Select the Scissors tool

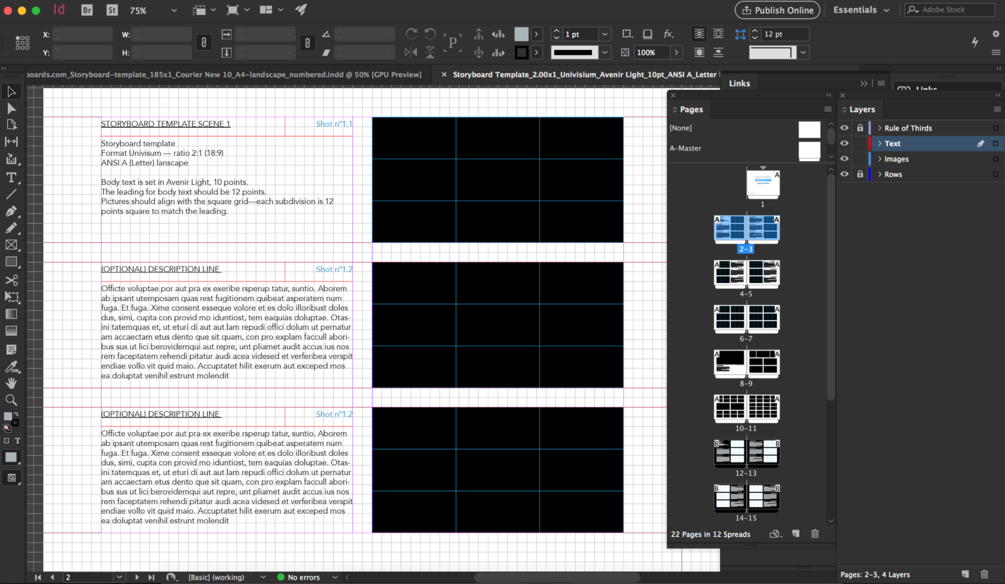[11, 280]
